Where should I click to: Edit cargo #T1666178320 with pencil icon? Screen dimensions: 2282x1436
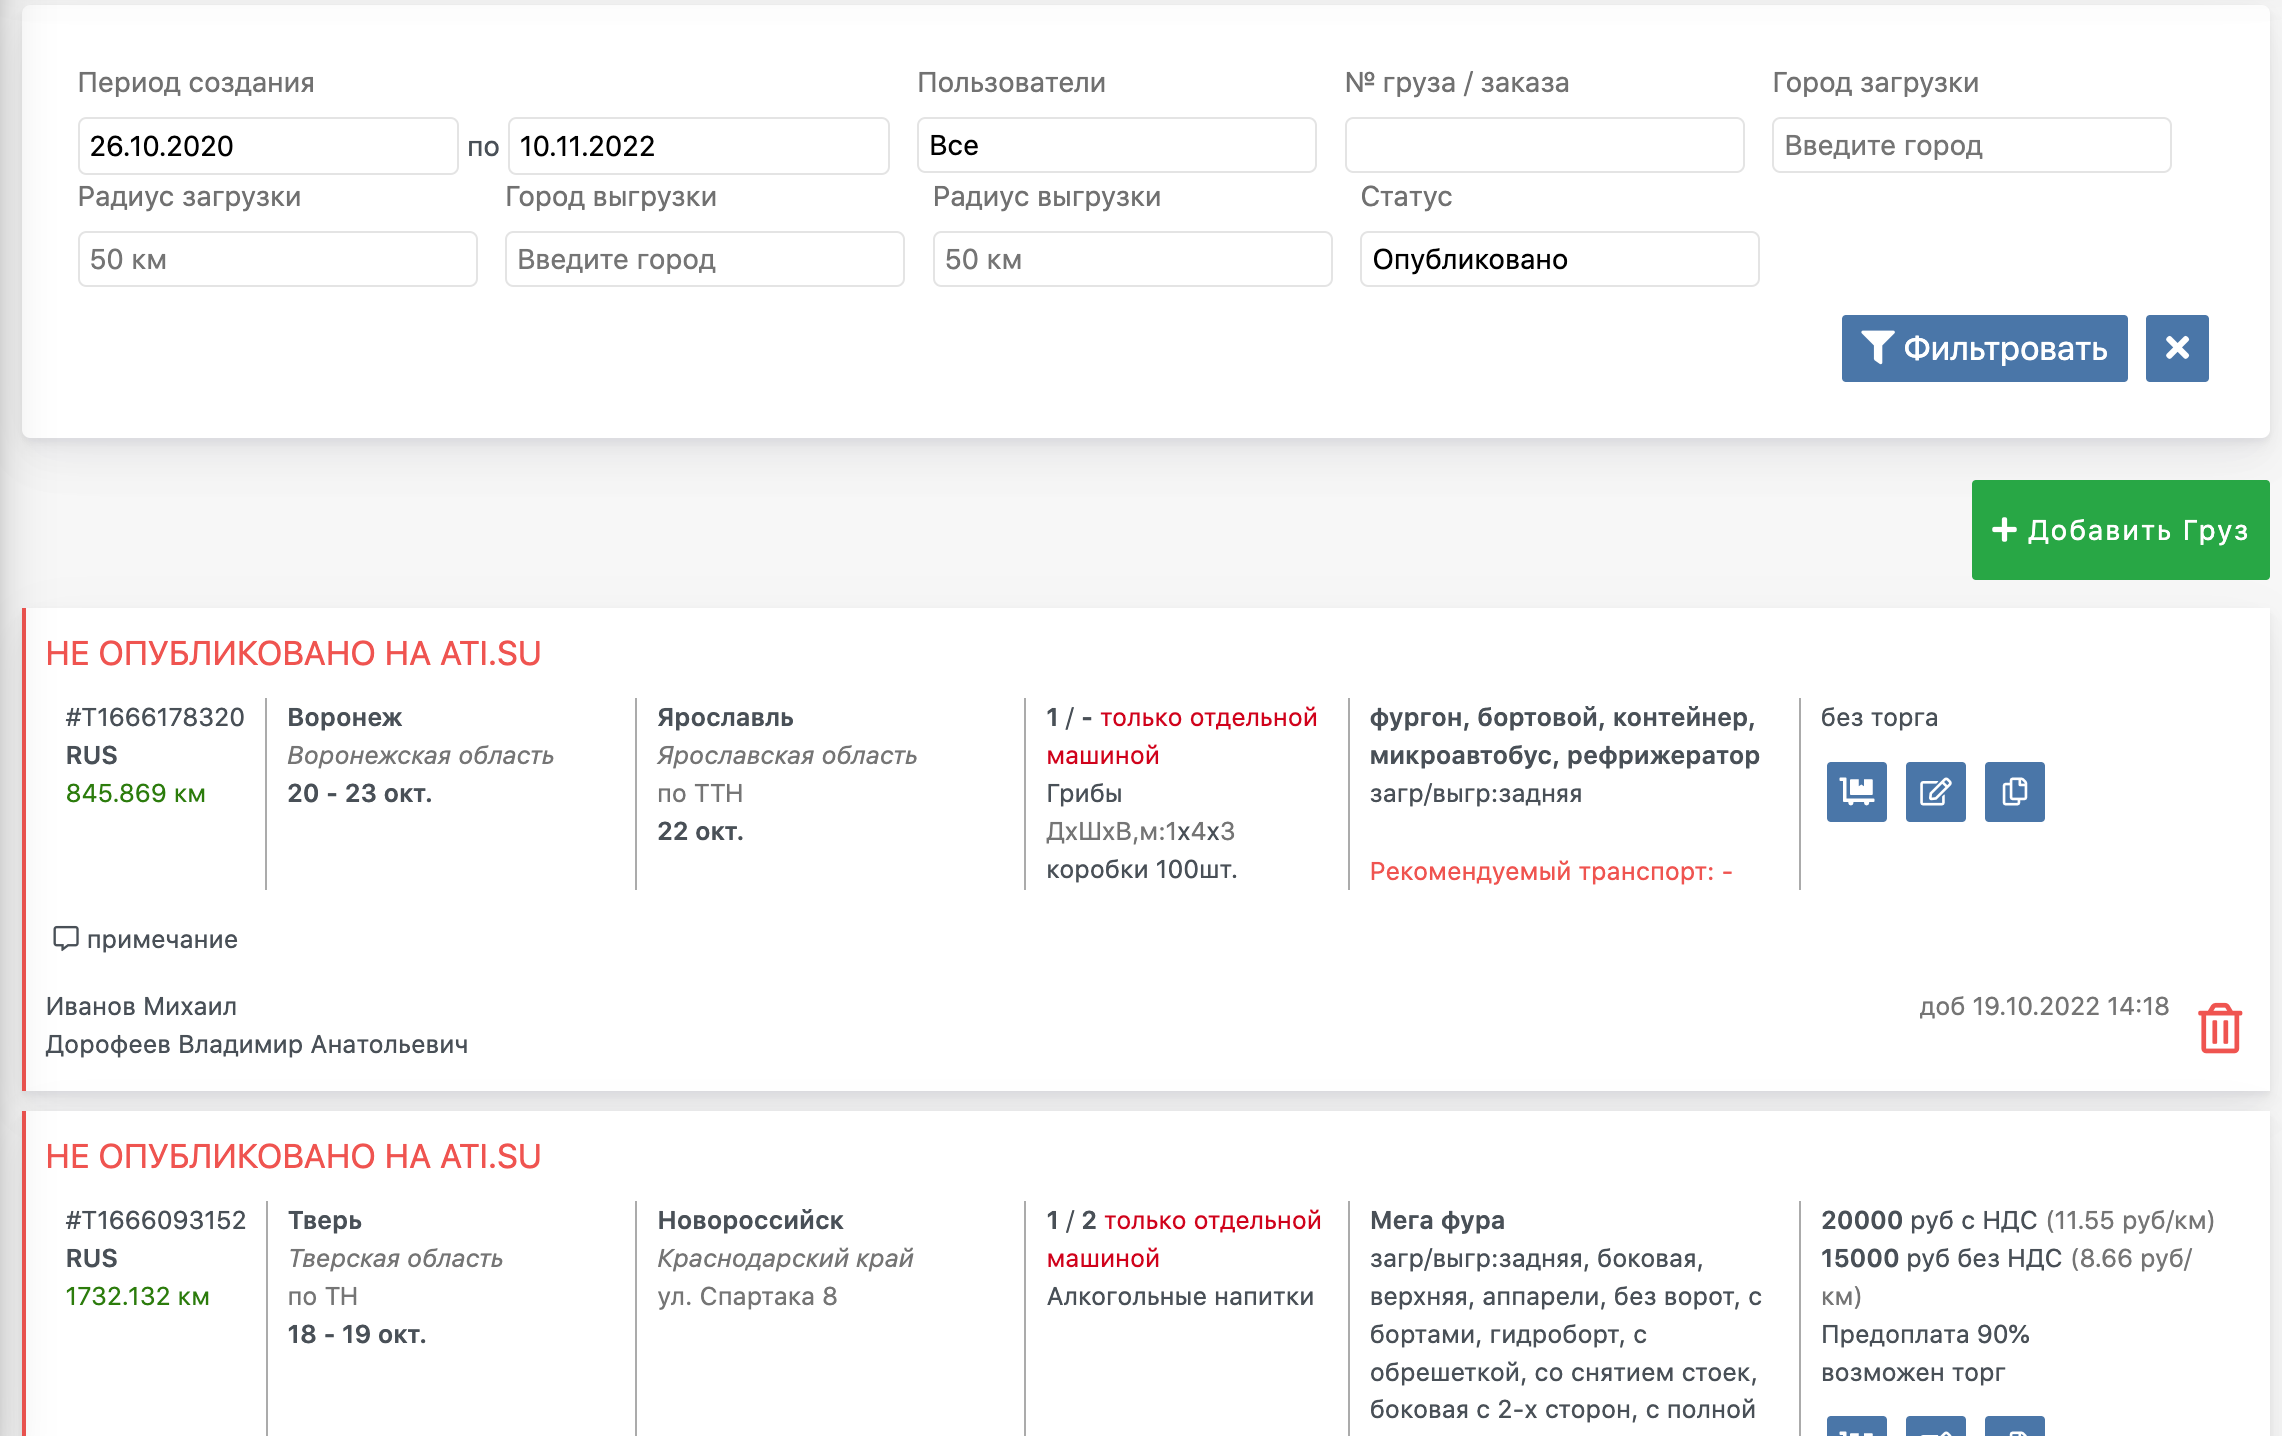1935,792
